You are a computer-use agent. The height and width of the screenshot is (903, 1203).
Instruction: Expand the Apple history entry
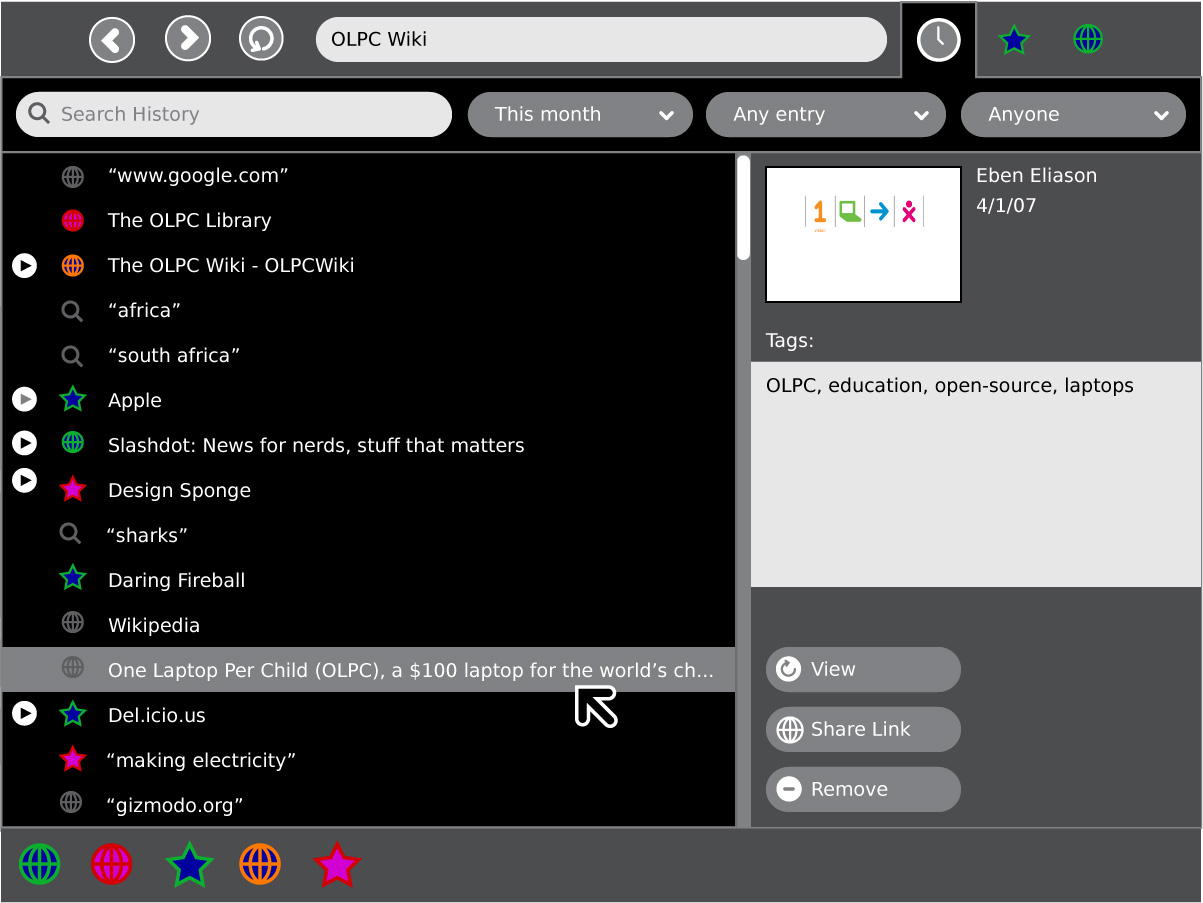tap(24, 400)
